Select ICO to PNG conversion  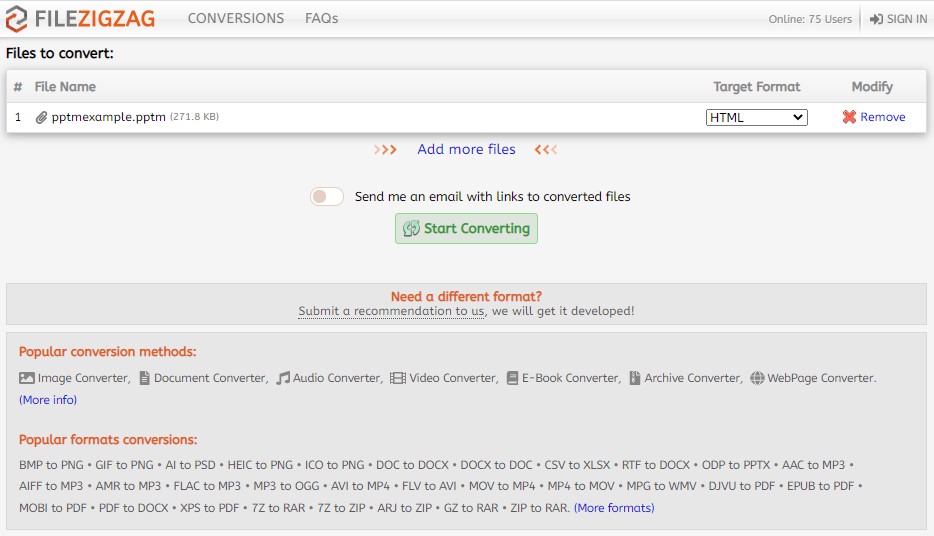(334, 465)
